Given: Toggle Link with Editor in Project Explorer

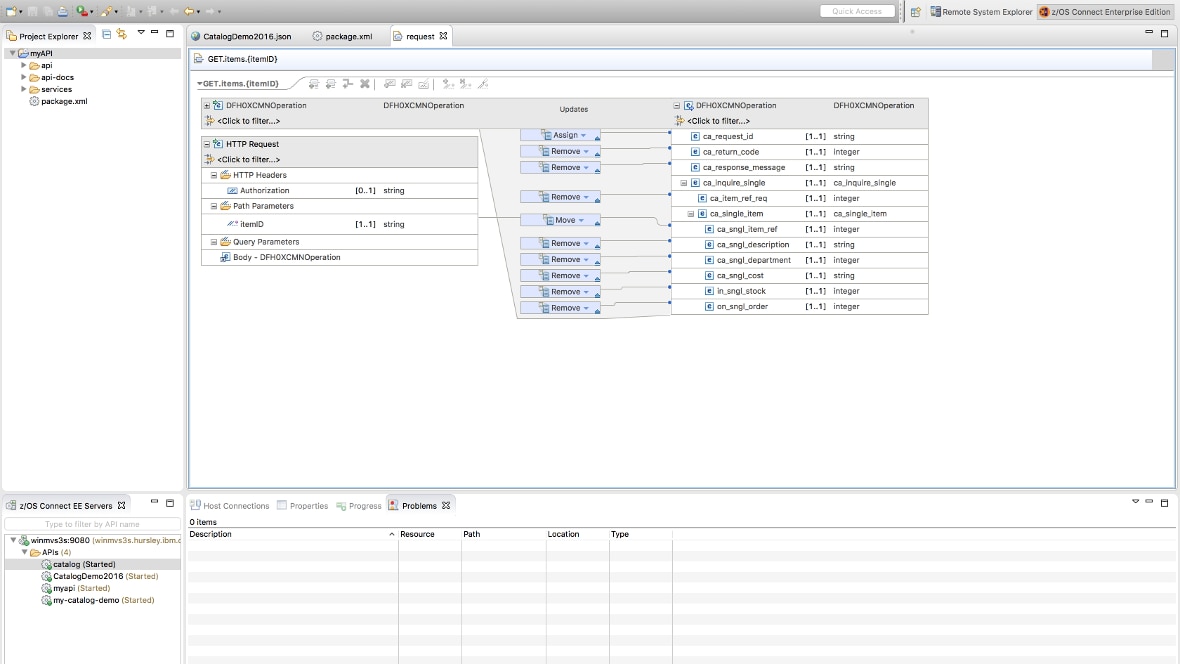Looking at the screenshot, I should click(121, 33).
